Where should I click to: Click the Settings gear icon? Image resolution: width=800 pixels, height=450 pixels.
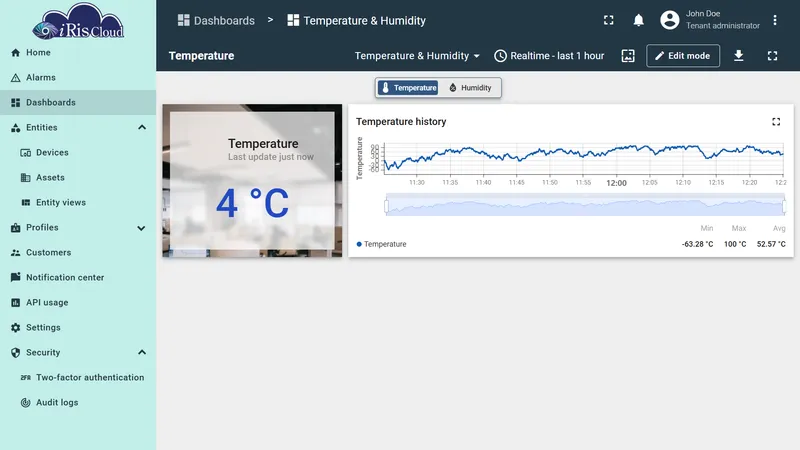point(16,328)
